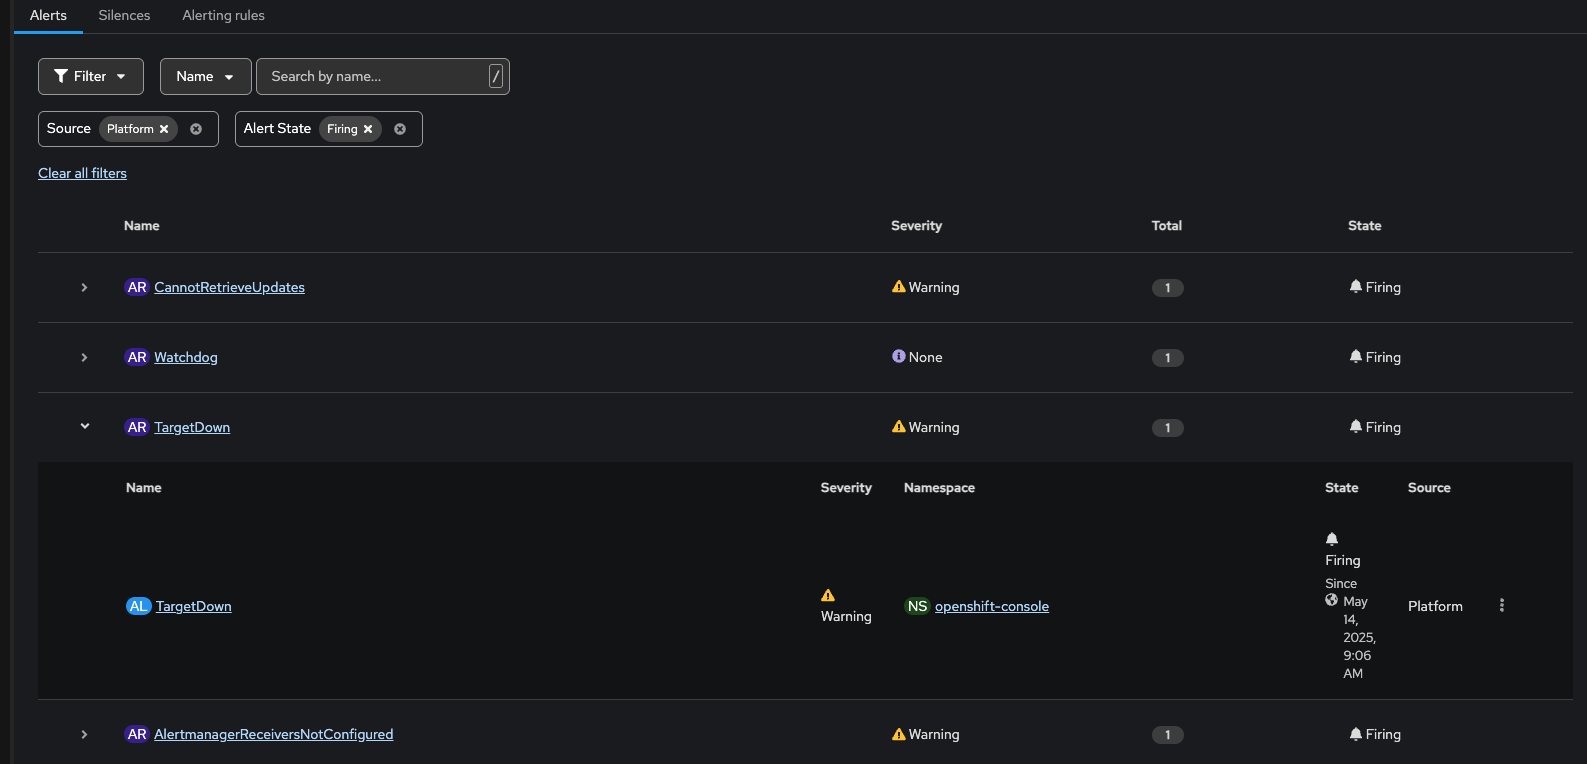Click the bell icon above Firing Since text
Viewport: 1587px width, 764px height.
point(1332,539)
